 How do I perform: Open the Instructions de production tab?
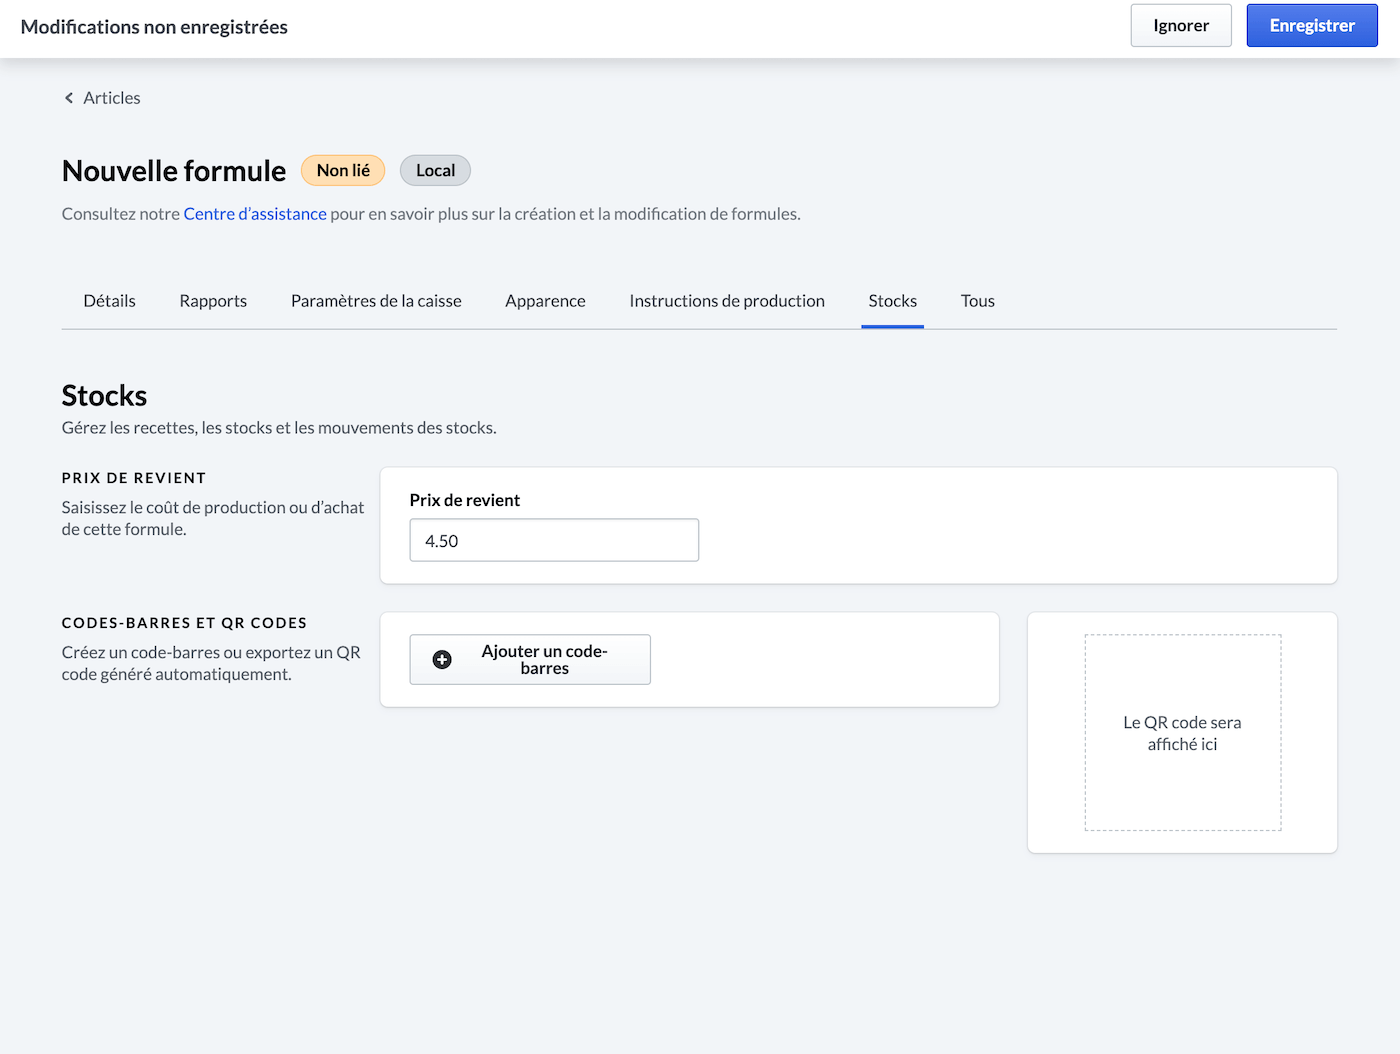tap(727, 301)
